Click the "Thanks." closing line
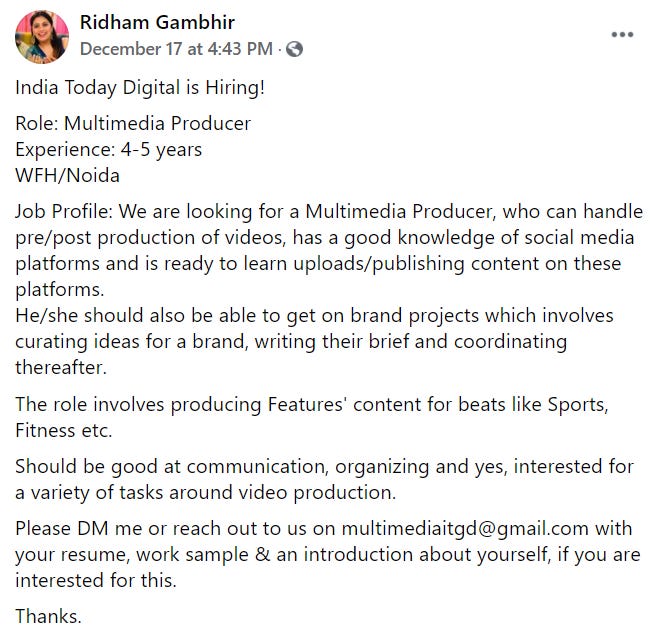The height and width of the screenshot is (630, 658). (x=48, y=616)
